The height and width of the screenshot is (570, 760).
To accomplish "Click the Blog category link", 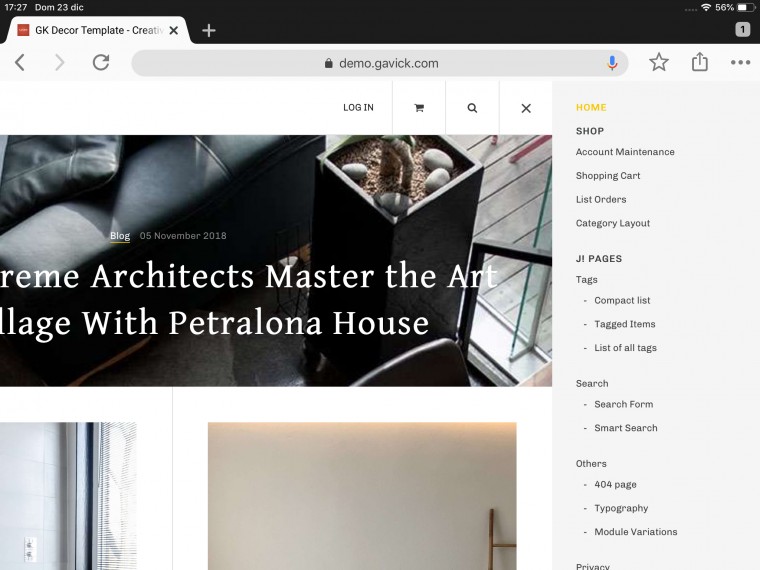I will (120, 236).
